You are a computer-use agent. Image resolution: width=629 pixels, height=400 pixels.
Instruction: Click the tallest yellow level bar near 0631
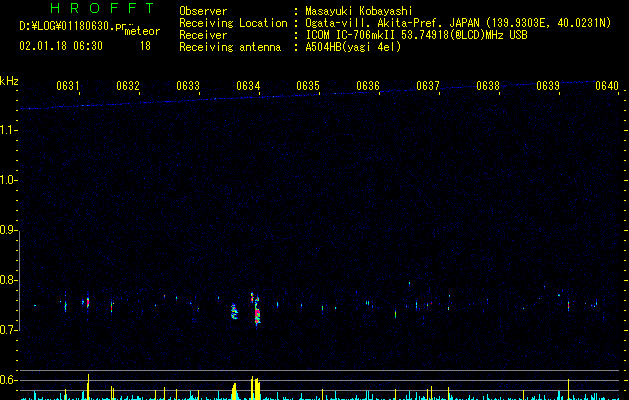pos(88,387)
